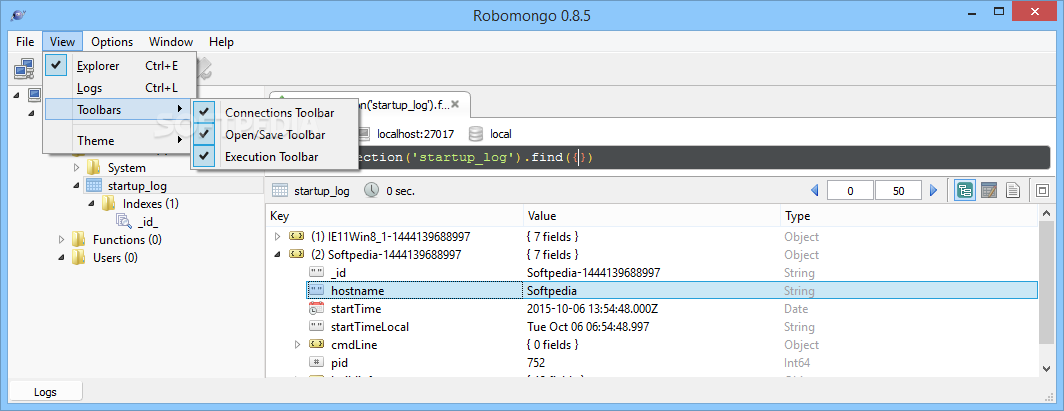Click the object icon beside cmdLine
Viewport: 1064px width, 411px height.
pos(316,345)
